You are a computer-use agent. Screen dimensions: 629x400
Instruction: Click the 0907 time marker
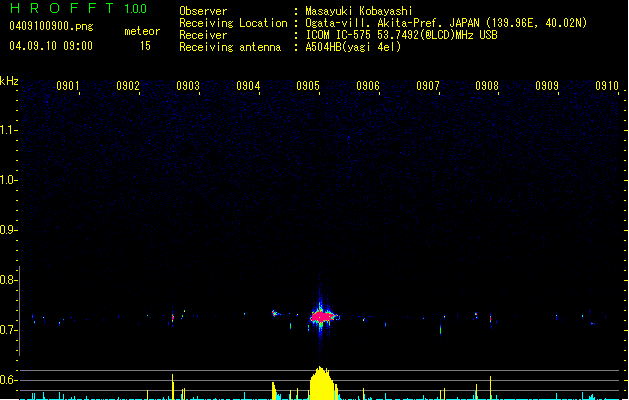click(x=428, y=86)
